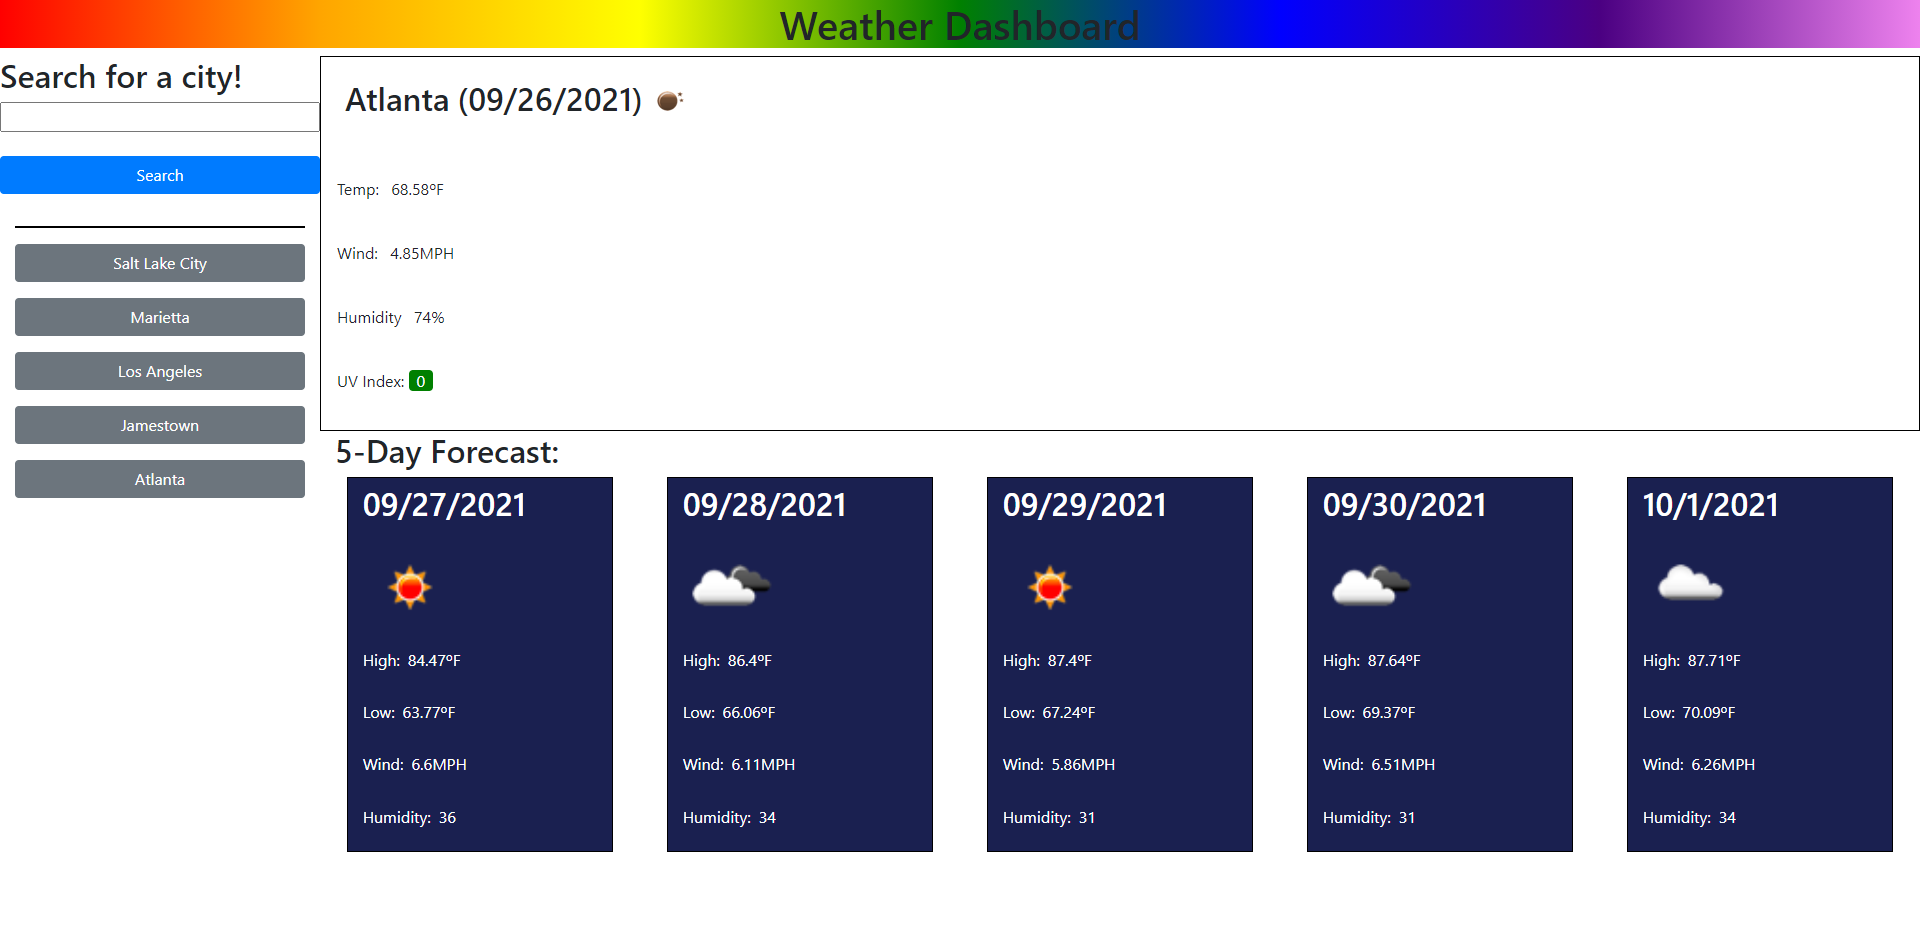Select the Jamestown history button

coord(159,425)
